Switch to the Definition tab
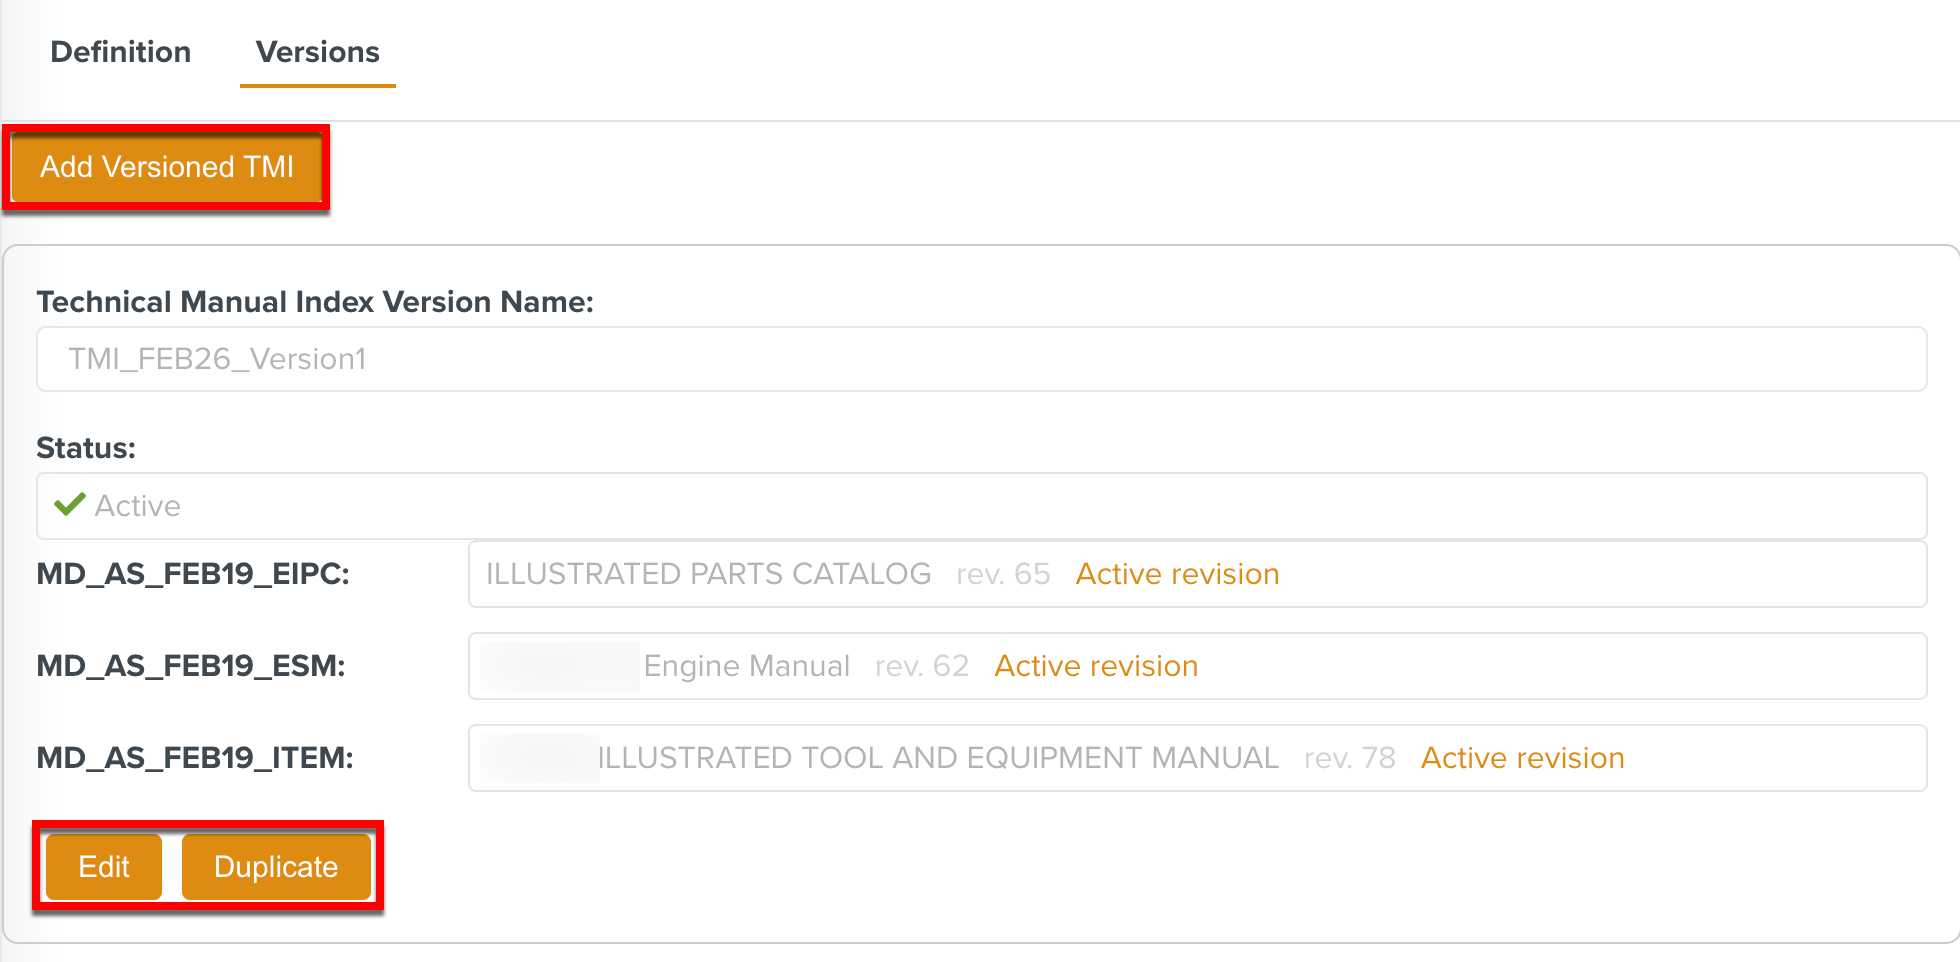 click(120, 52)
